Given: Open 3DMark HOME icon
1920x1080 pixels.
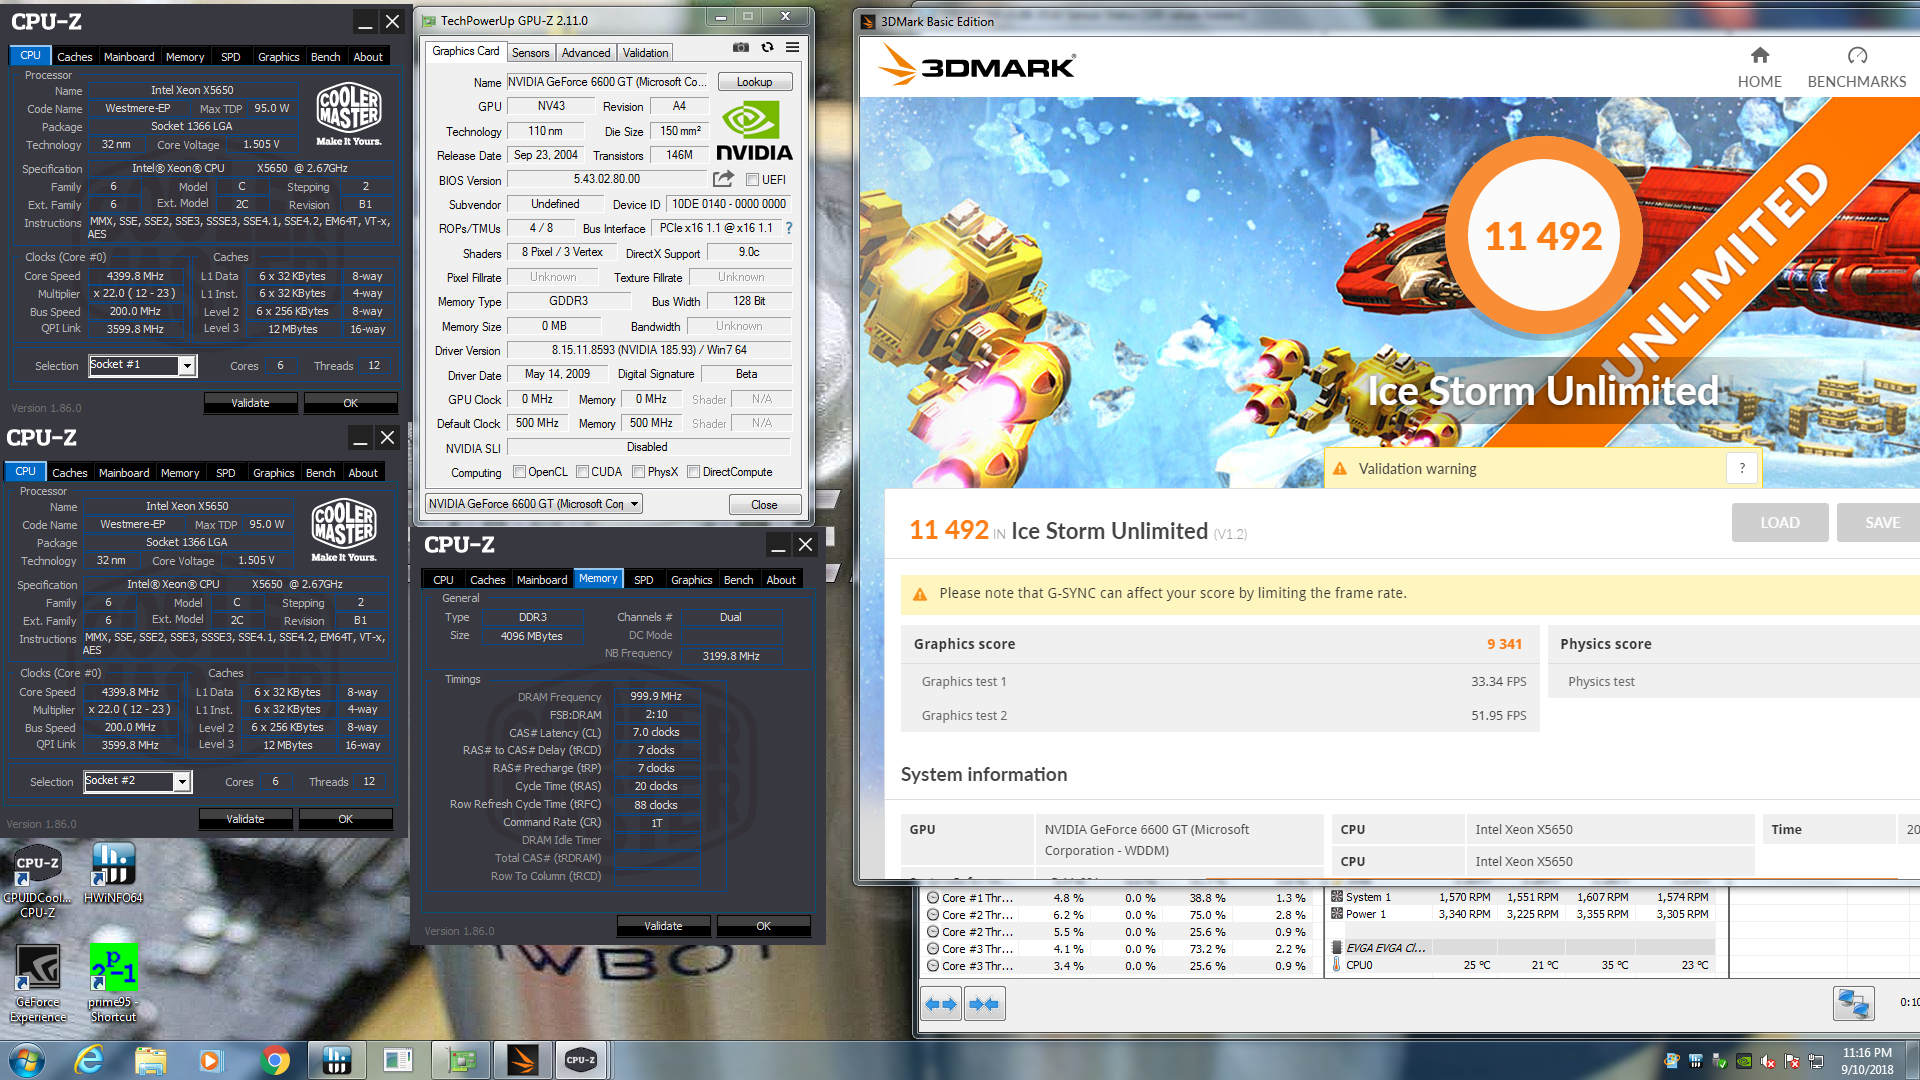Looking at the screenshot, I should click(x=1759, y=55).
